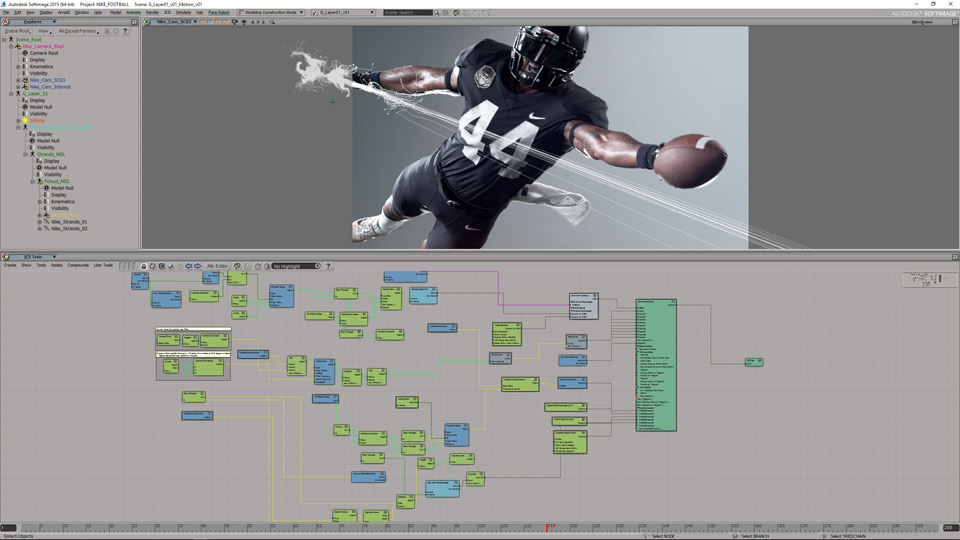Viewport: 960px width, 540px height.
Task: Open ICE Tree help question mark
Action: tap(328, 266)
